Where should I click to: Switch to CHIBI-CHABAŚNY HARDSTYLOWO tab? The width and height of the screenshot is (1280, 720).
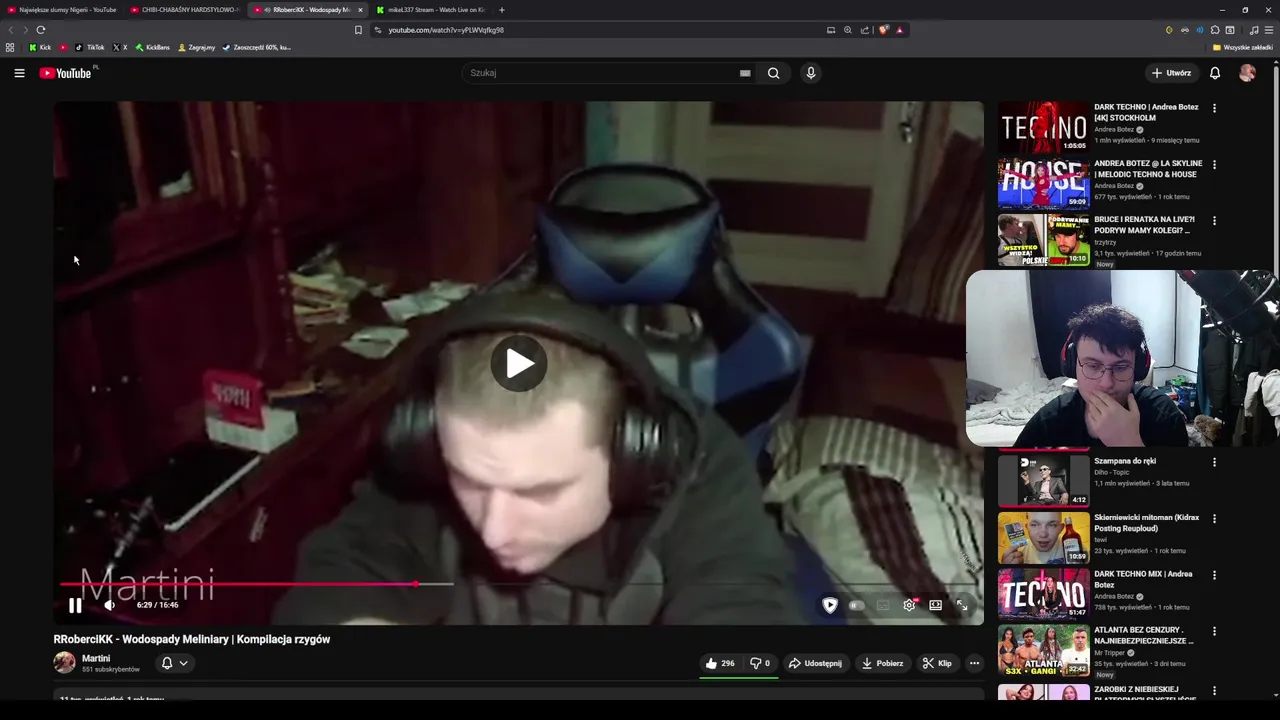pyautogui.click(x=184, y=10)
